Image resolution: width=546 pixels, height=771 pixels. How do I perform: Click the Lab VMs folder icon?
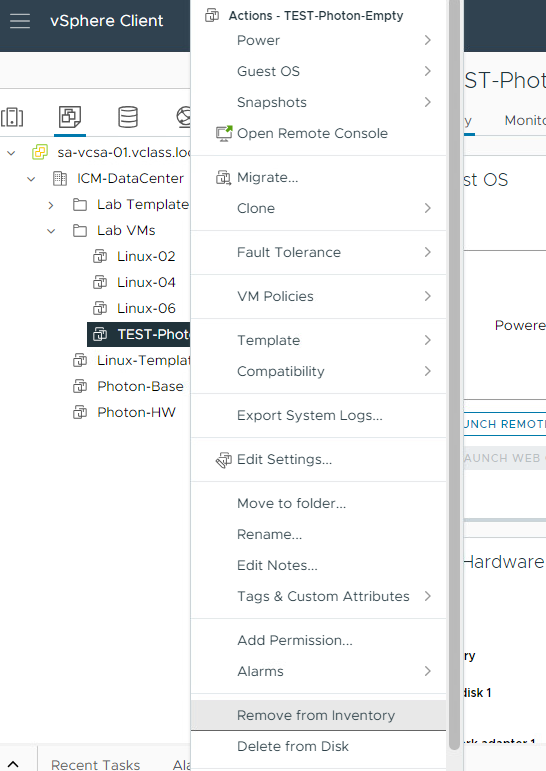tap(80, 231)
